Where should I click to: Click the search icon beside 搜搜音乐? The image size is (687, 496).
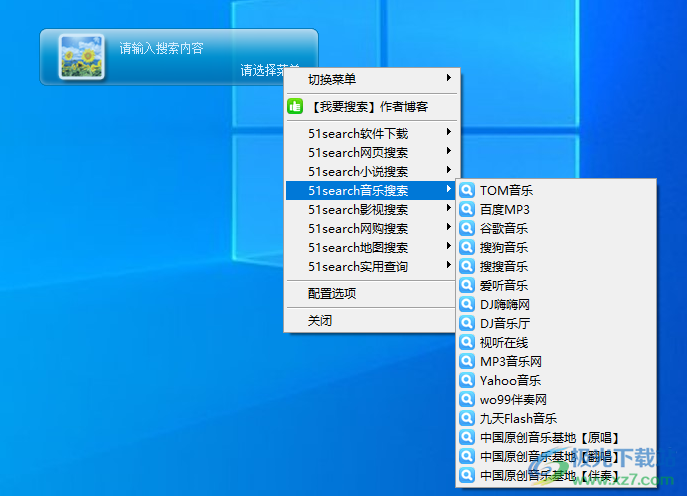pyautogui.click(x=467, y=266)
